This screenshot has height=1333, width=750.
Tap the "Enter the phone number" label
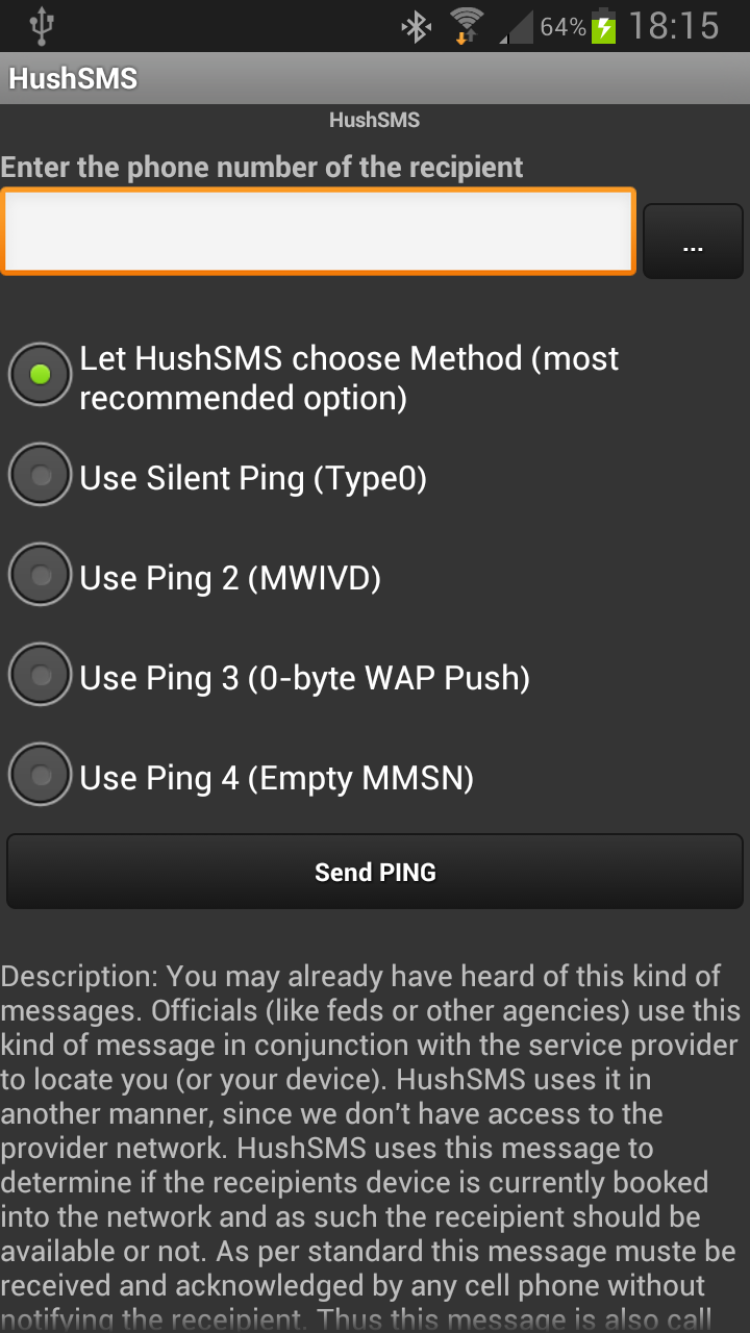click(262, 167)
